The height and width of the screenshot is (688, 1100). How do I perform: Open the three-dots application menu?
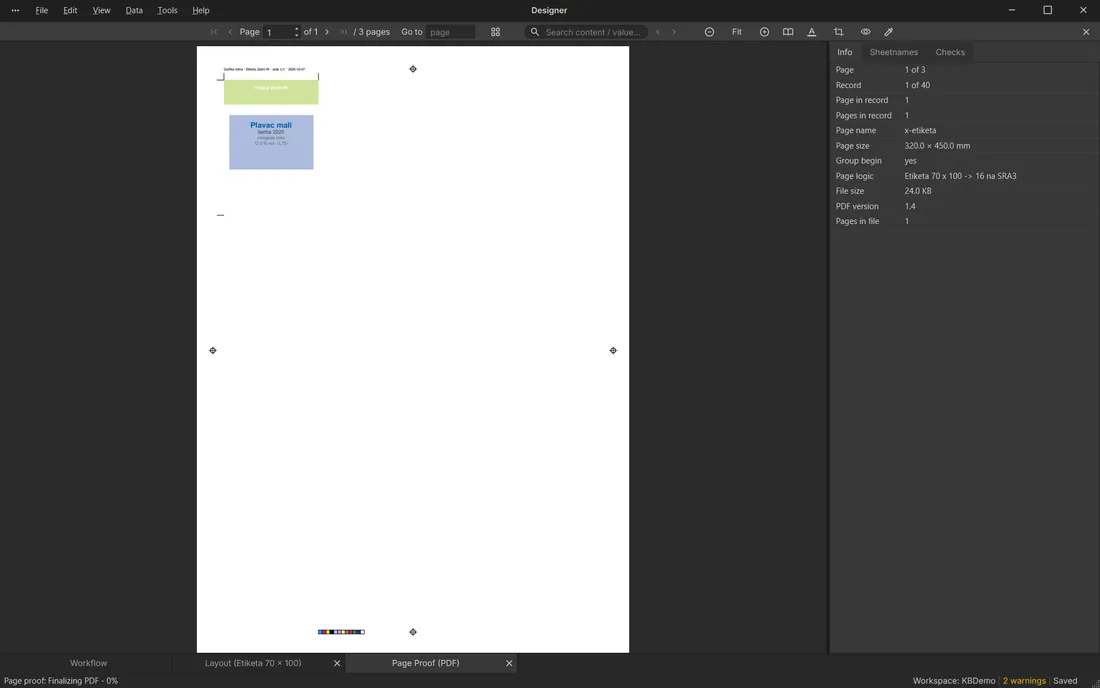15,11
